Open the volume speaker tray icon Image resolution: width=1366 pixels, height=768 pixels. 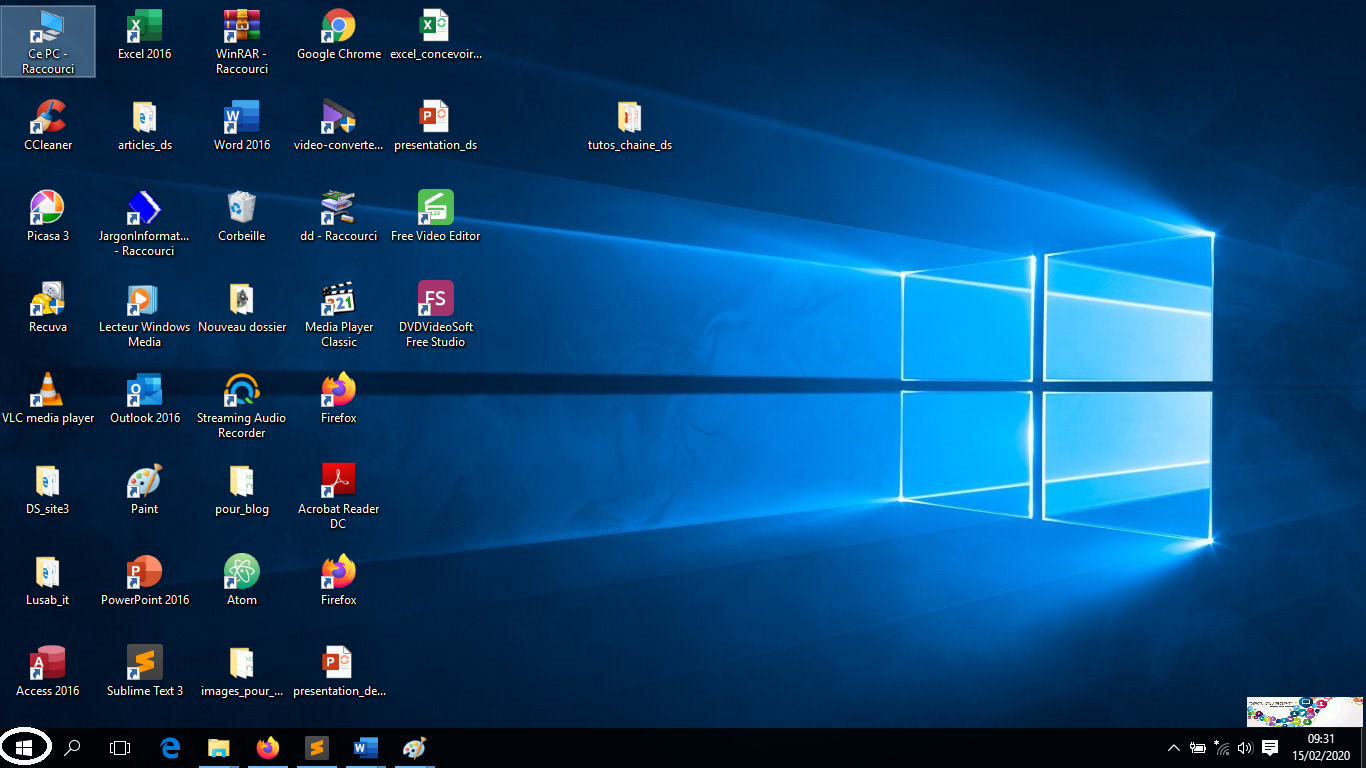[x=1245, y=748]
